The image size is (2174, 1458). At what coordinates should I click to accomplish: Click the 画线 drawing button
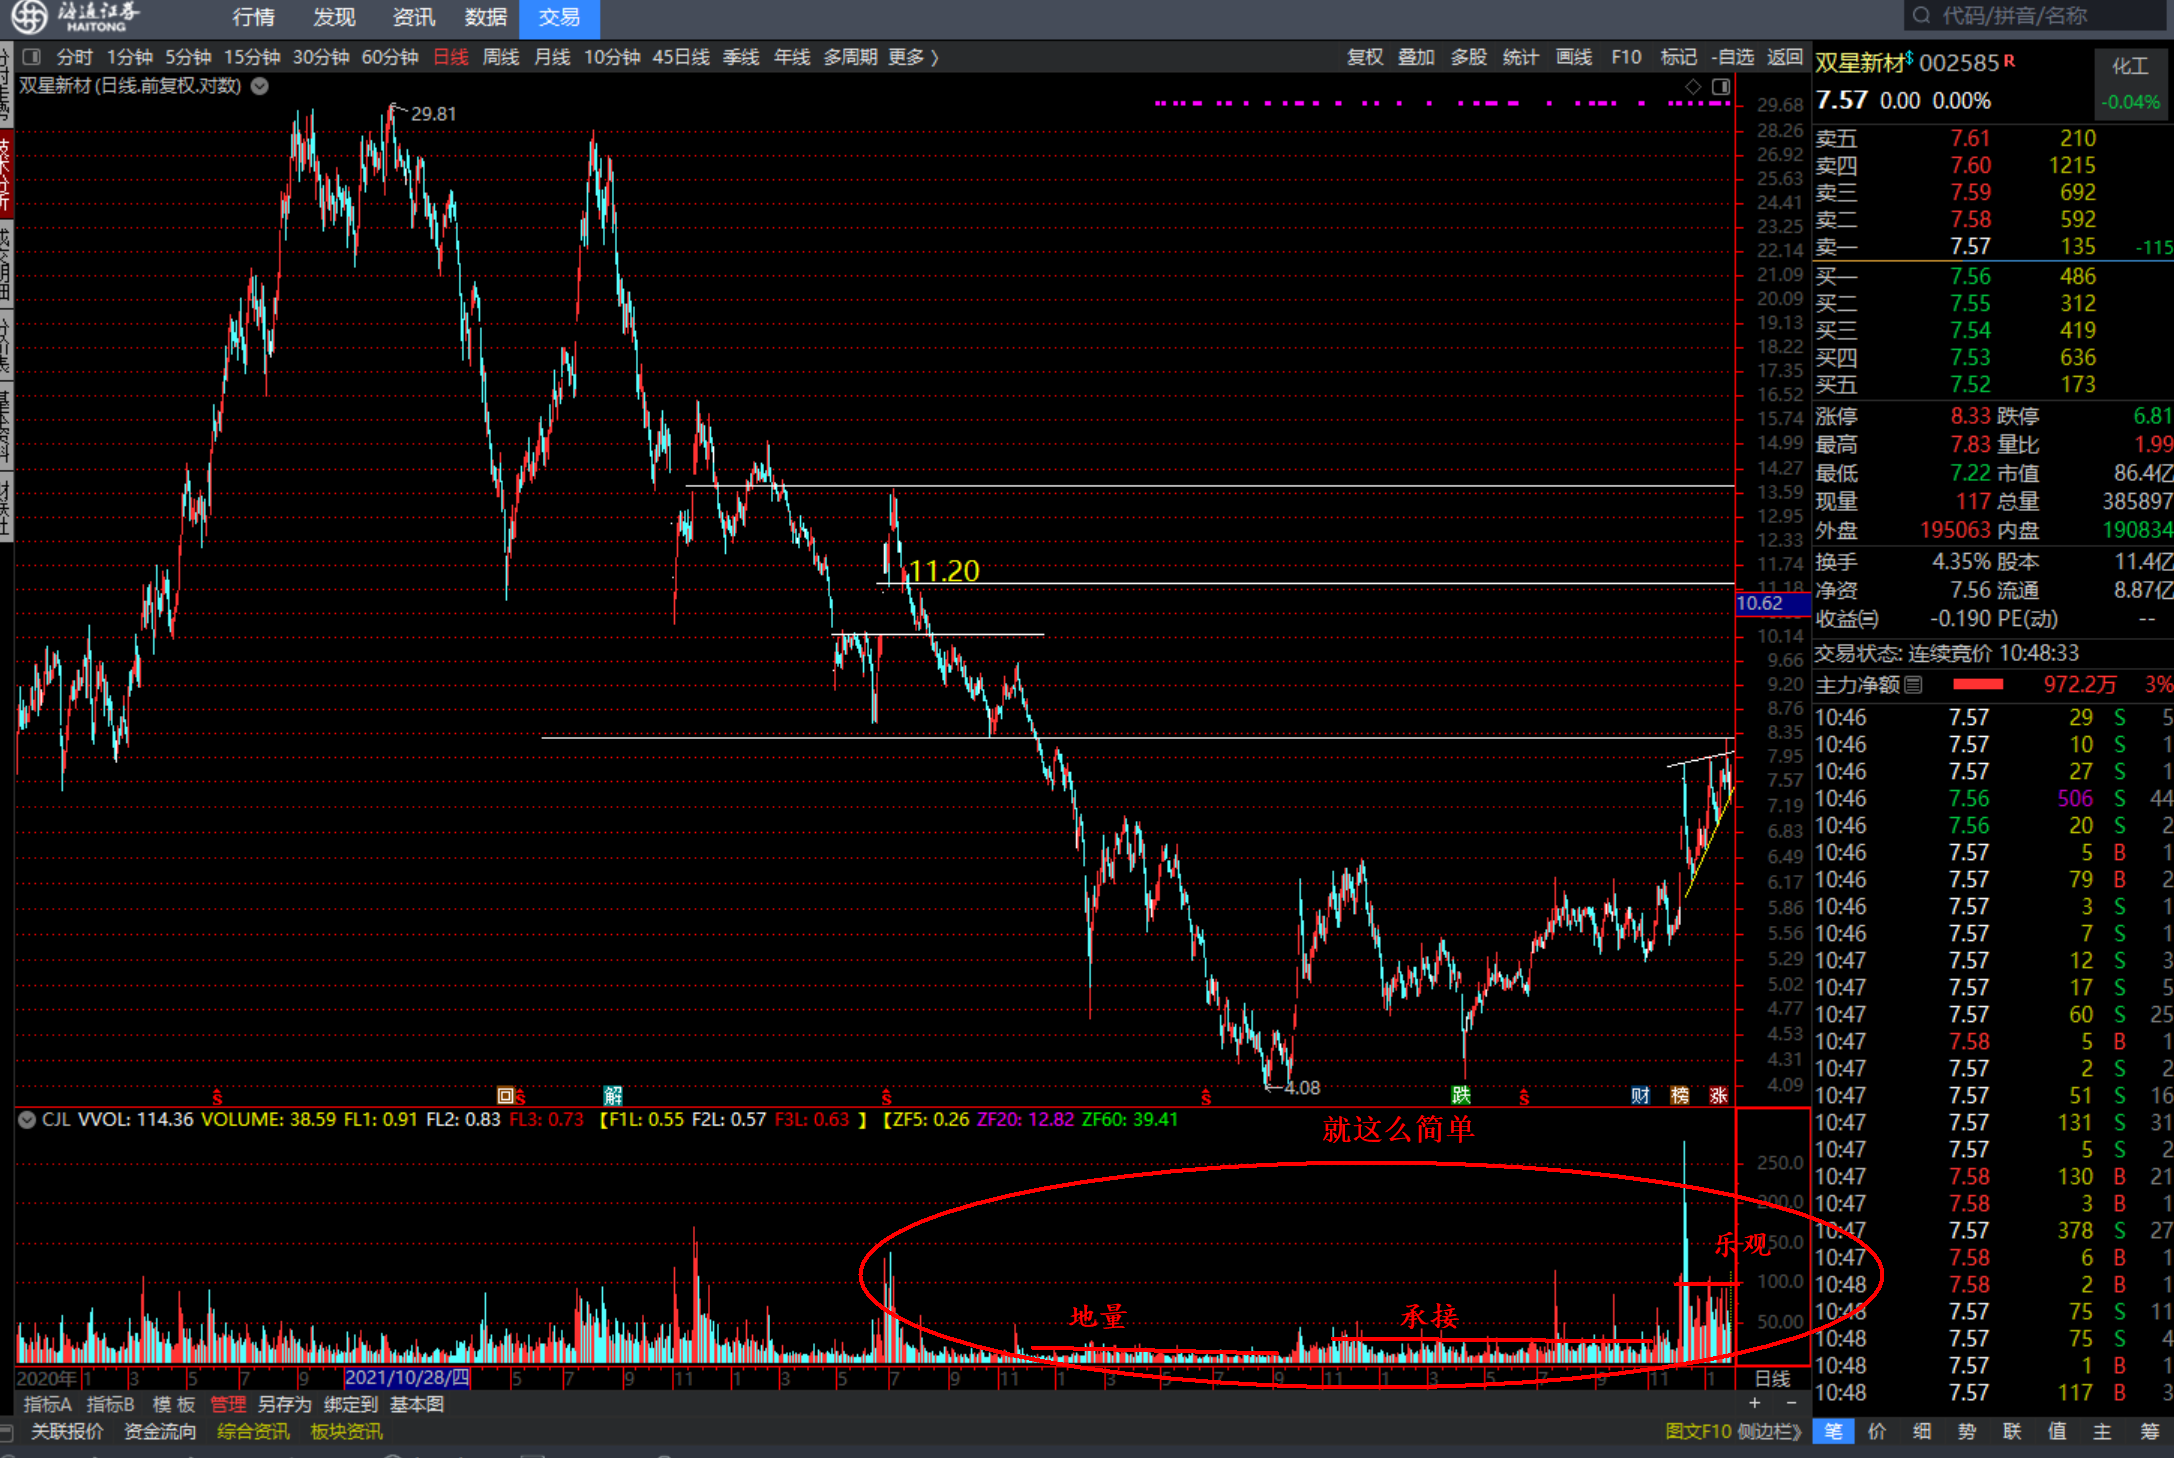(1573, 57)
